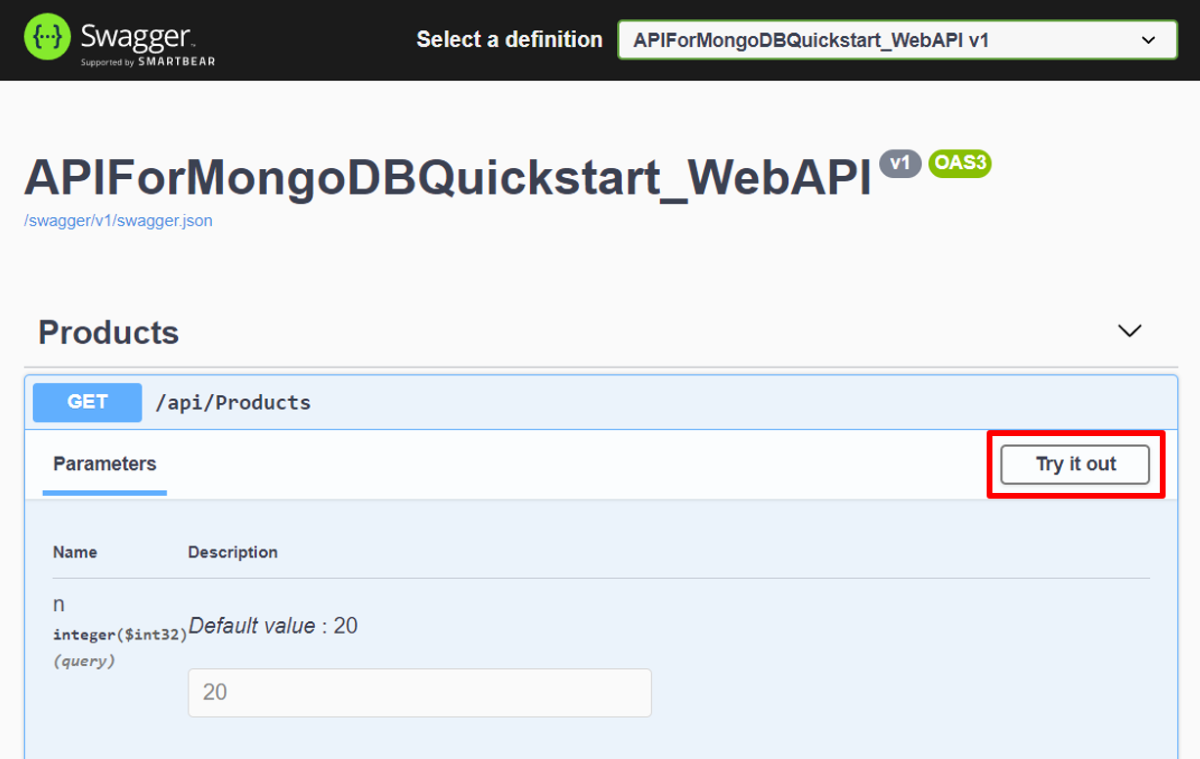Click the Products section heading
Viewport: 1200px width, 759px height.
click(x=108, y=332)
